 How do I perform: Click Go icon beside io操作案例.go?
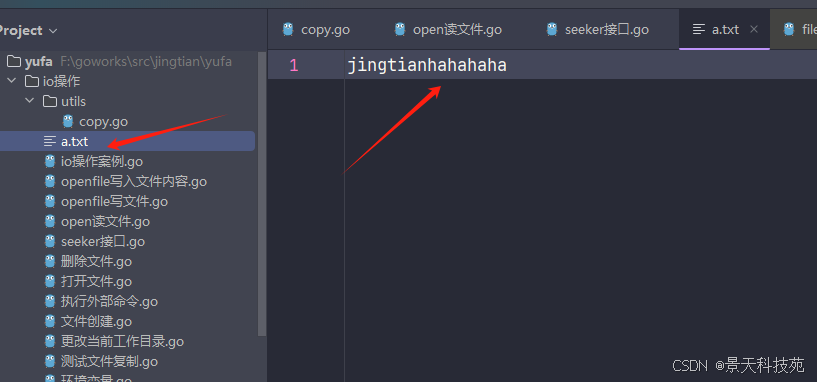[x=50, y=162]
